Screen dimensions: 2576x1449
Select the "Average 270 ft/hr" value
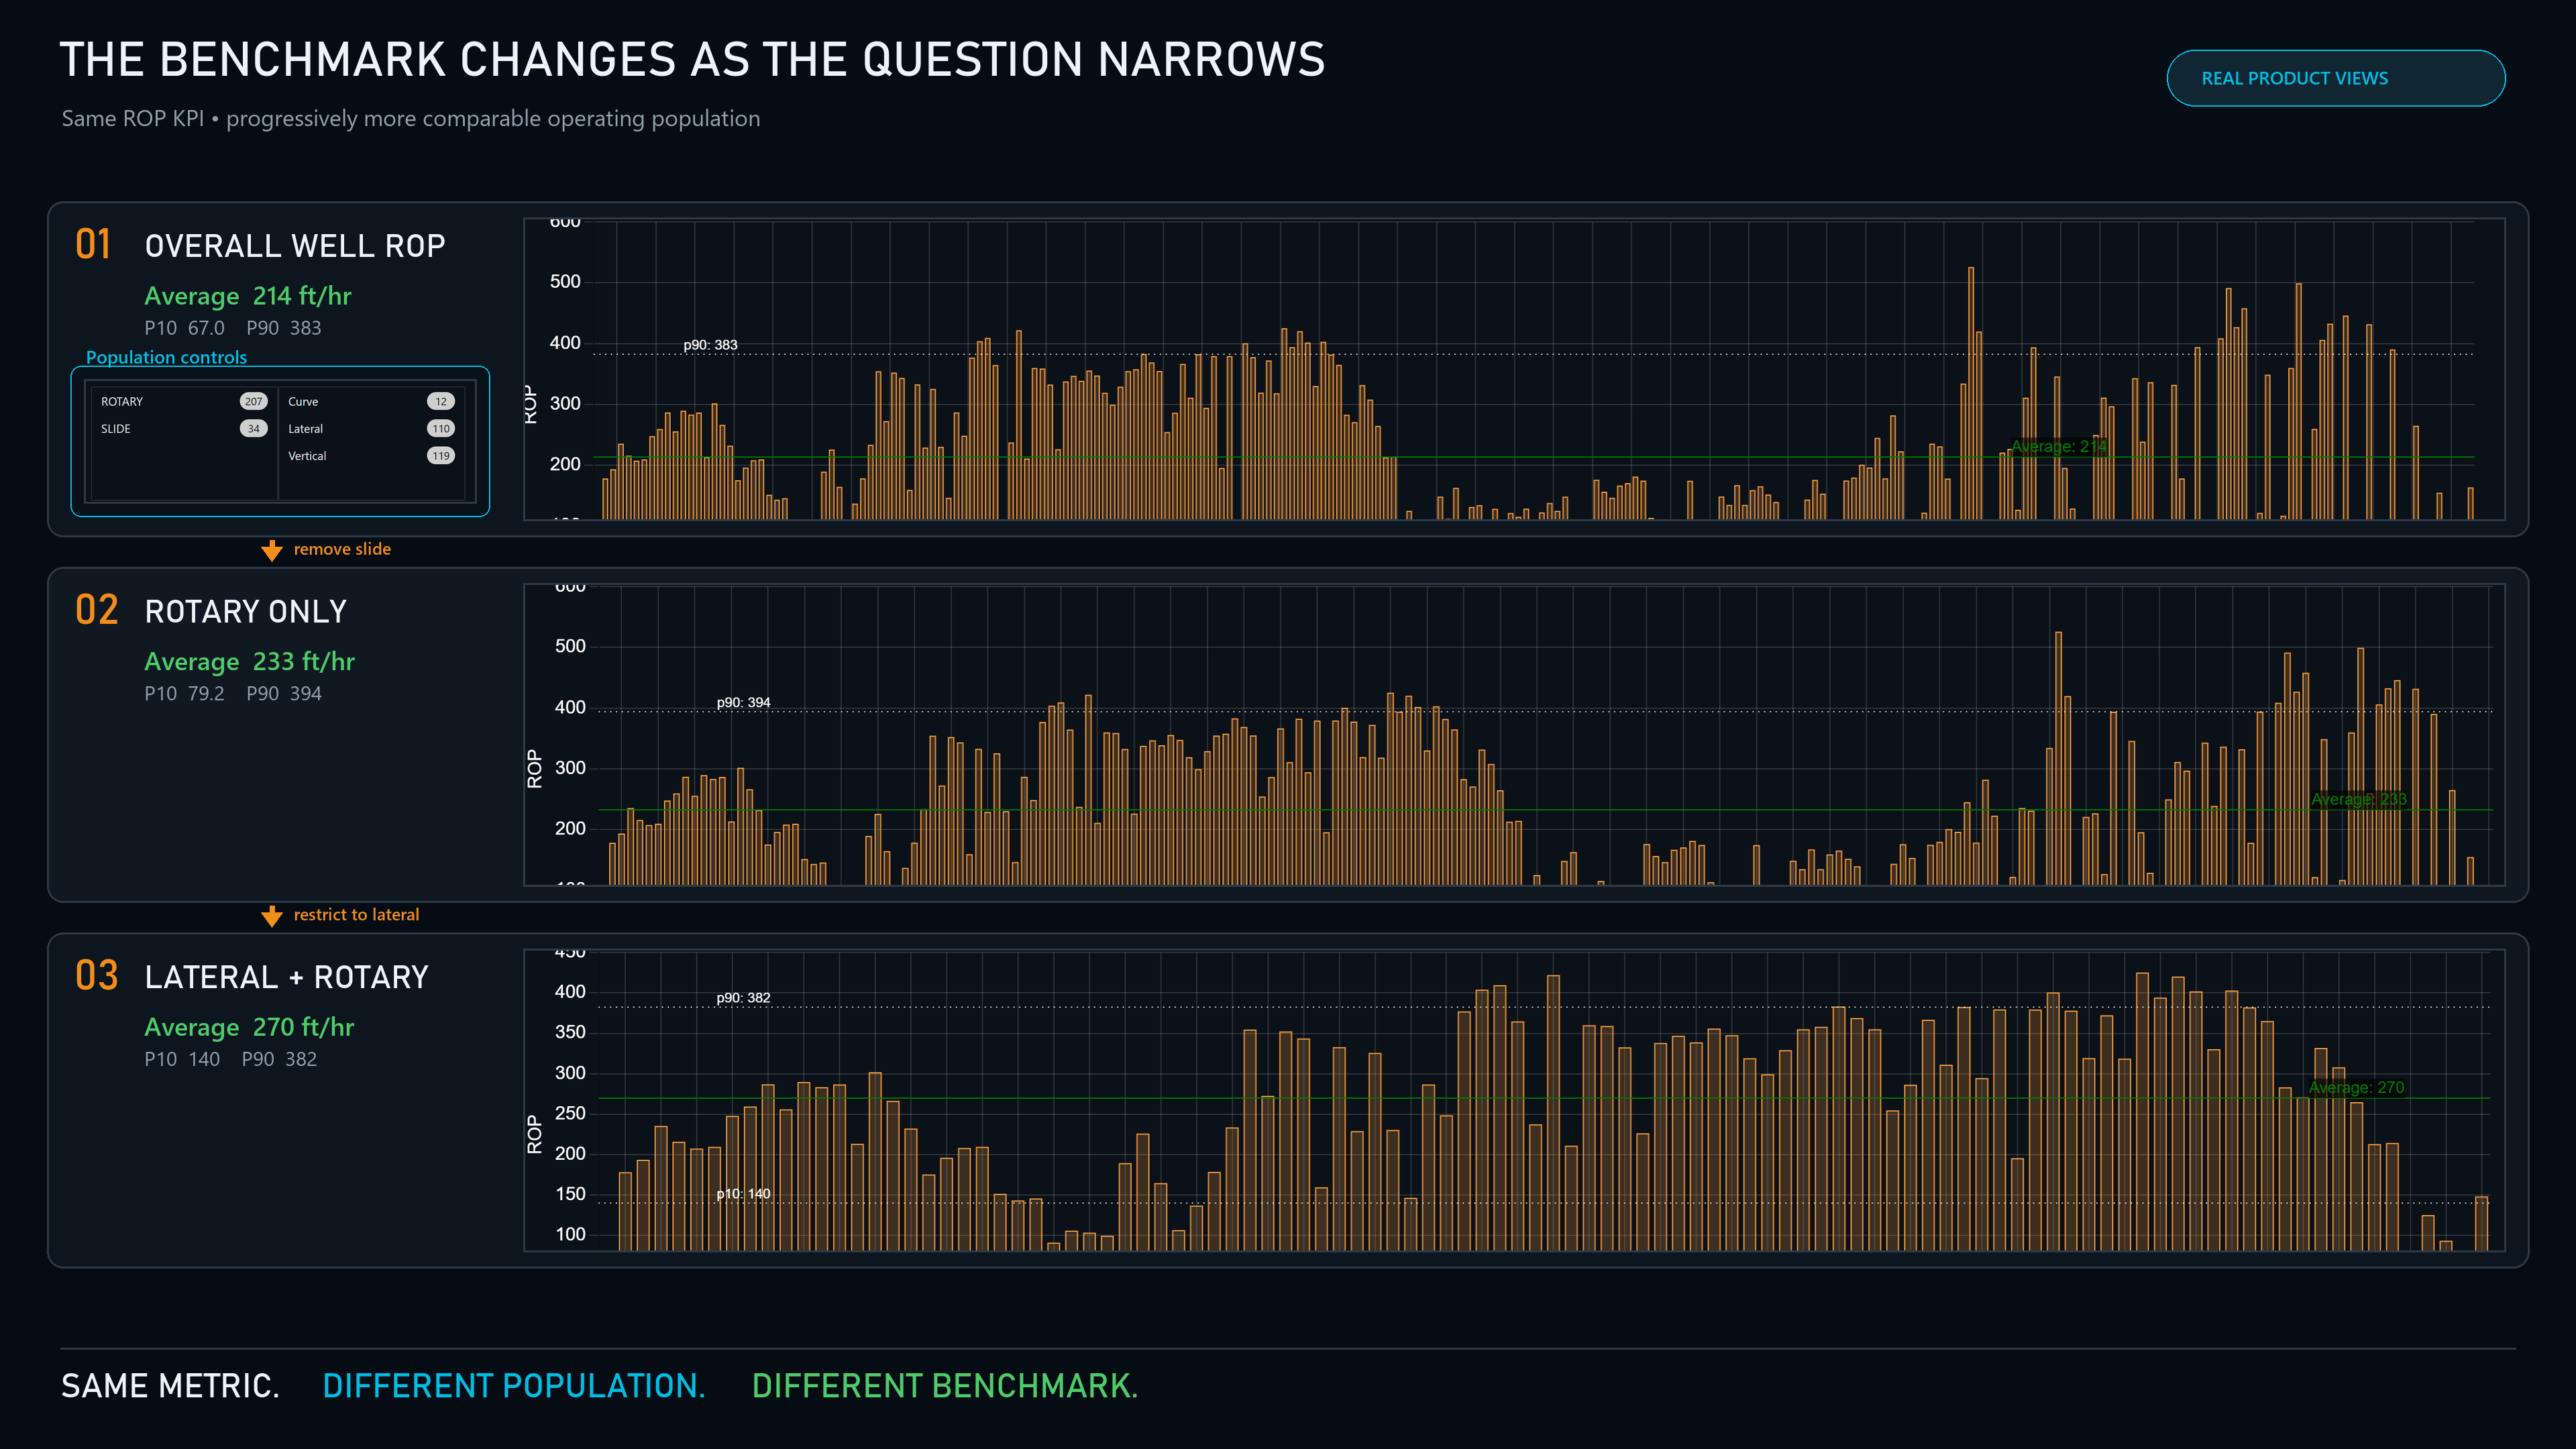point(249,1028)
